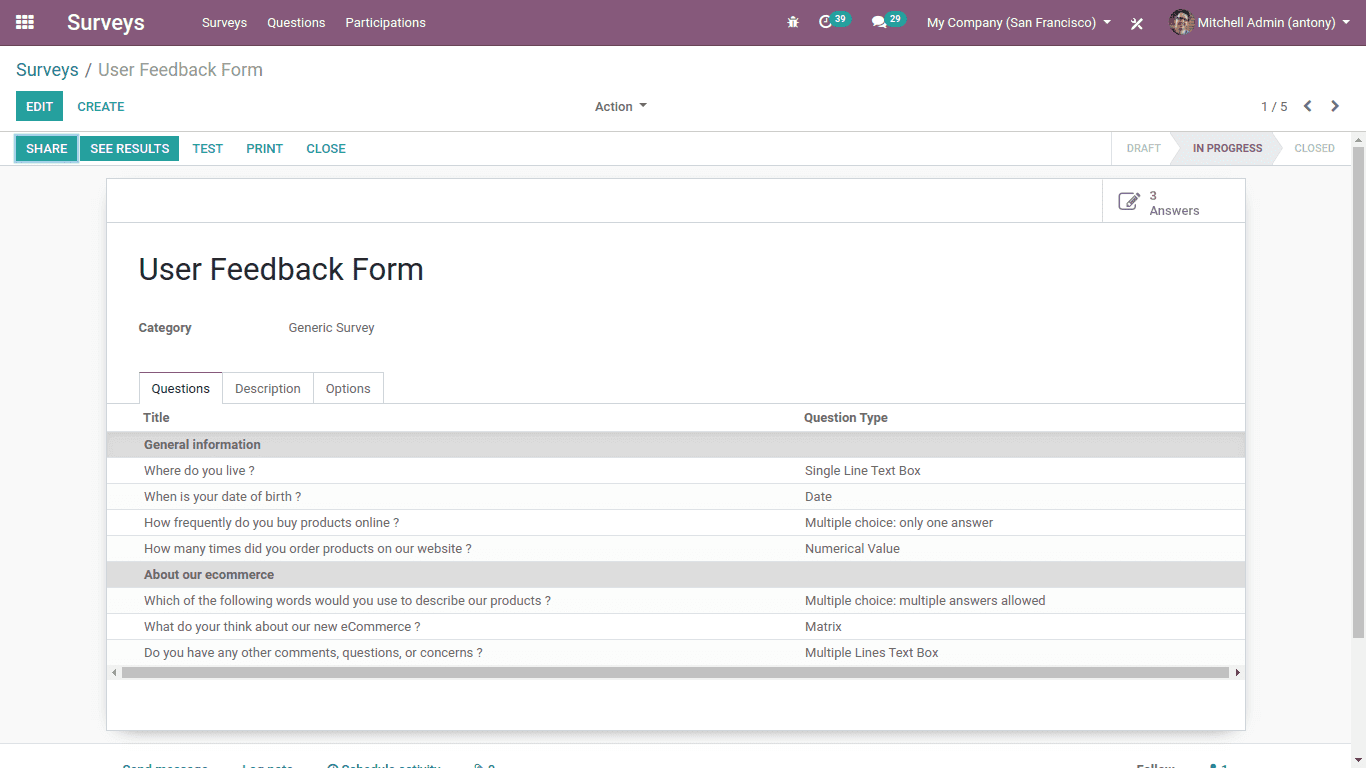Switch to the Options tab
This screenshot has width=1366, height=768.
[x=348, y=388]
